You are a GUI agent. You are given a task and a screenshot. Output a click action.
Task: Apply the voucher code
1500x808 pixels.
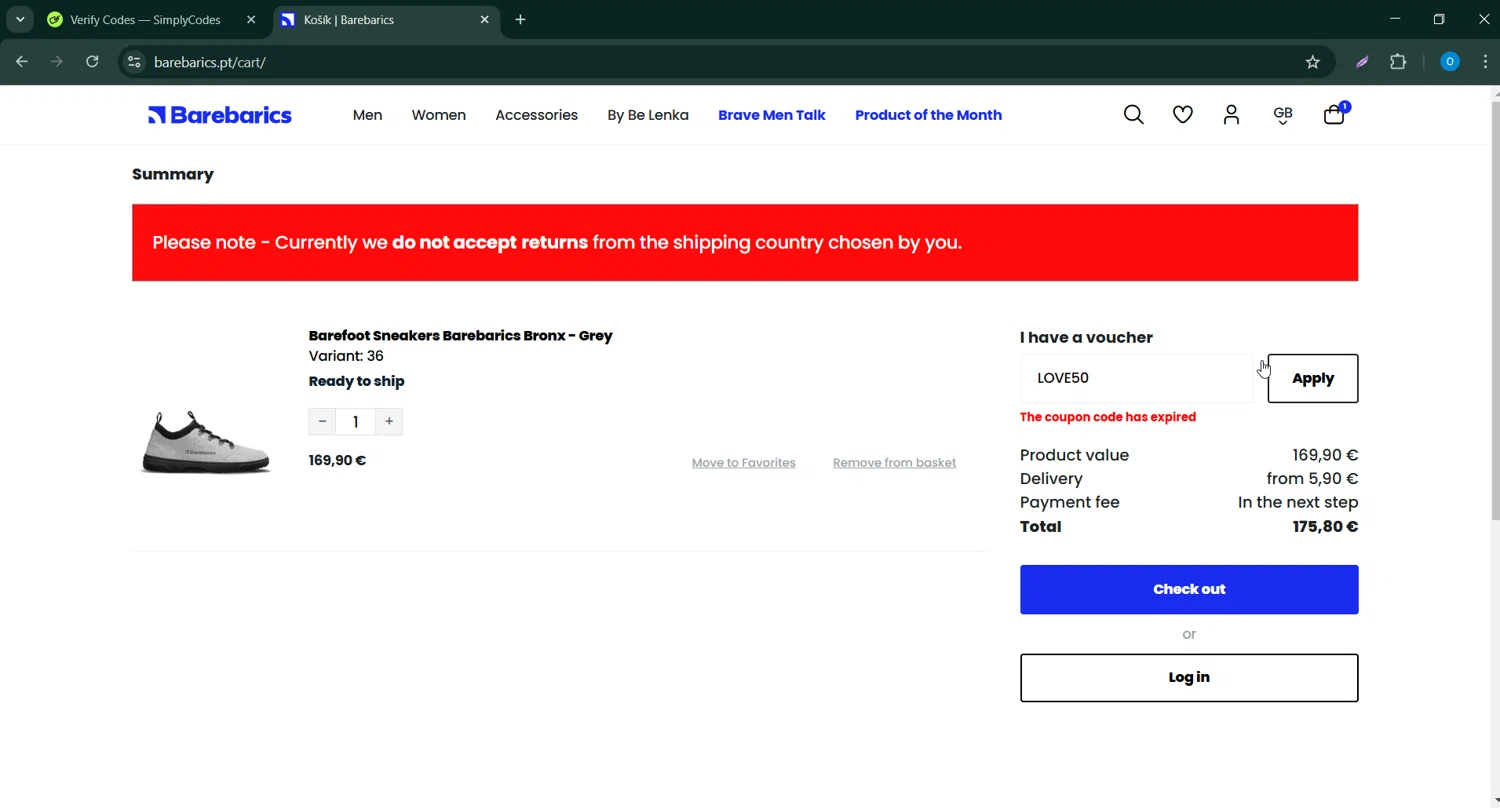(x=1313, y=378)
